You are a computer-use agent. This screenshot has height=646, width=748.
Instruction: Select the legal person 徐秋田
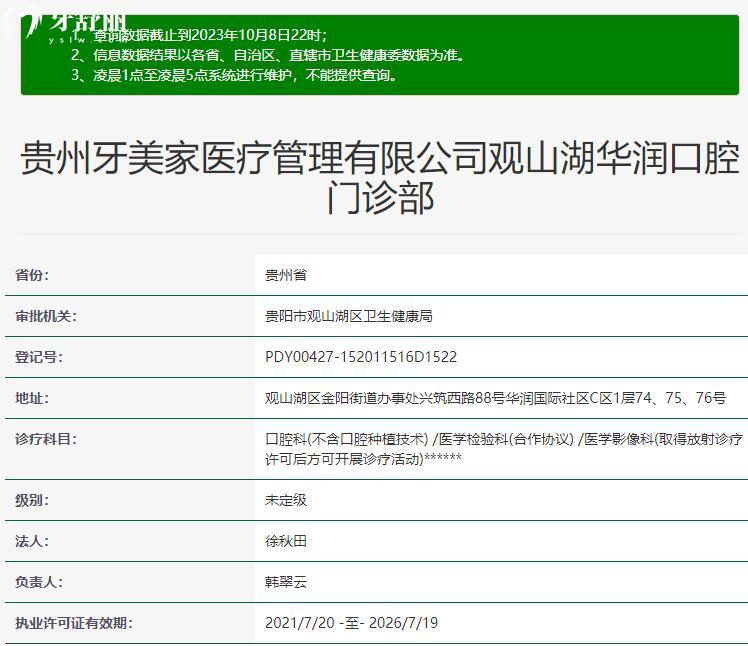pos(286,542)
